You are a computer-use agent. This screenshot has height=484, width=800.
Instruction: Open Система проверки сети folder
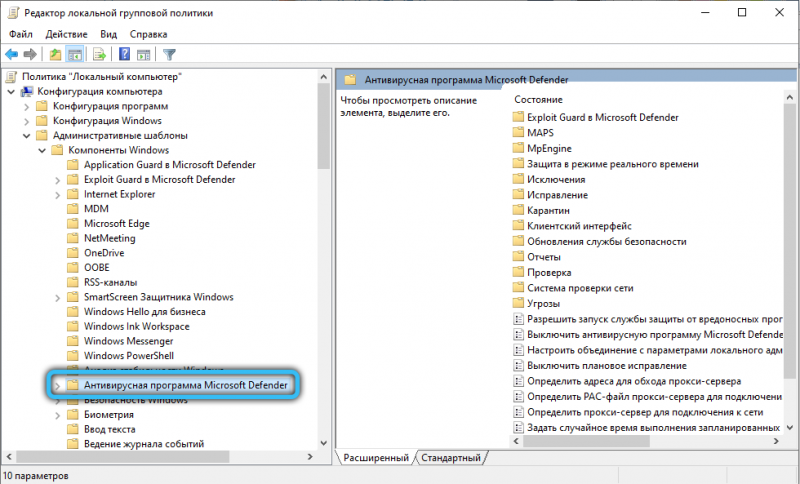pyautogui.click(x=580, y=288)
